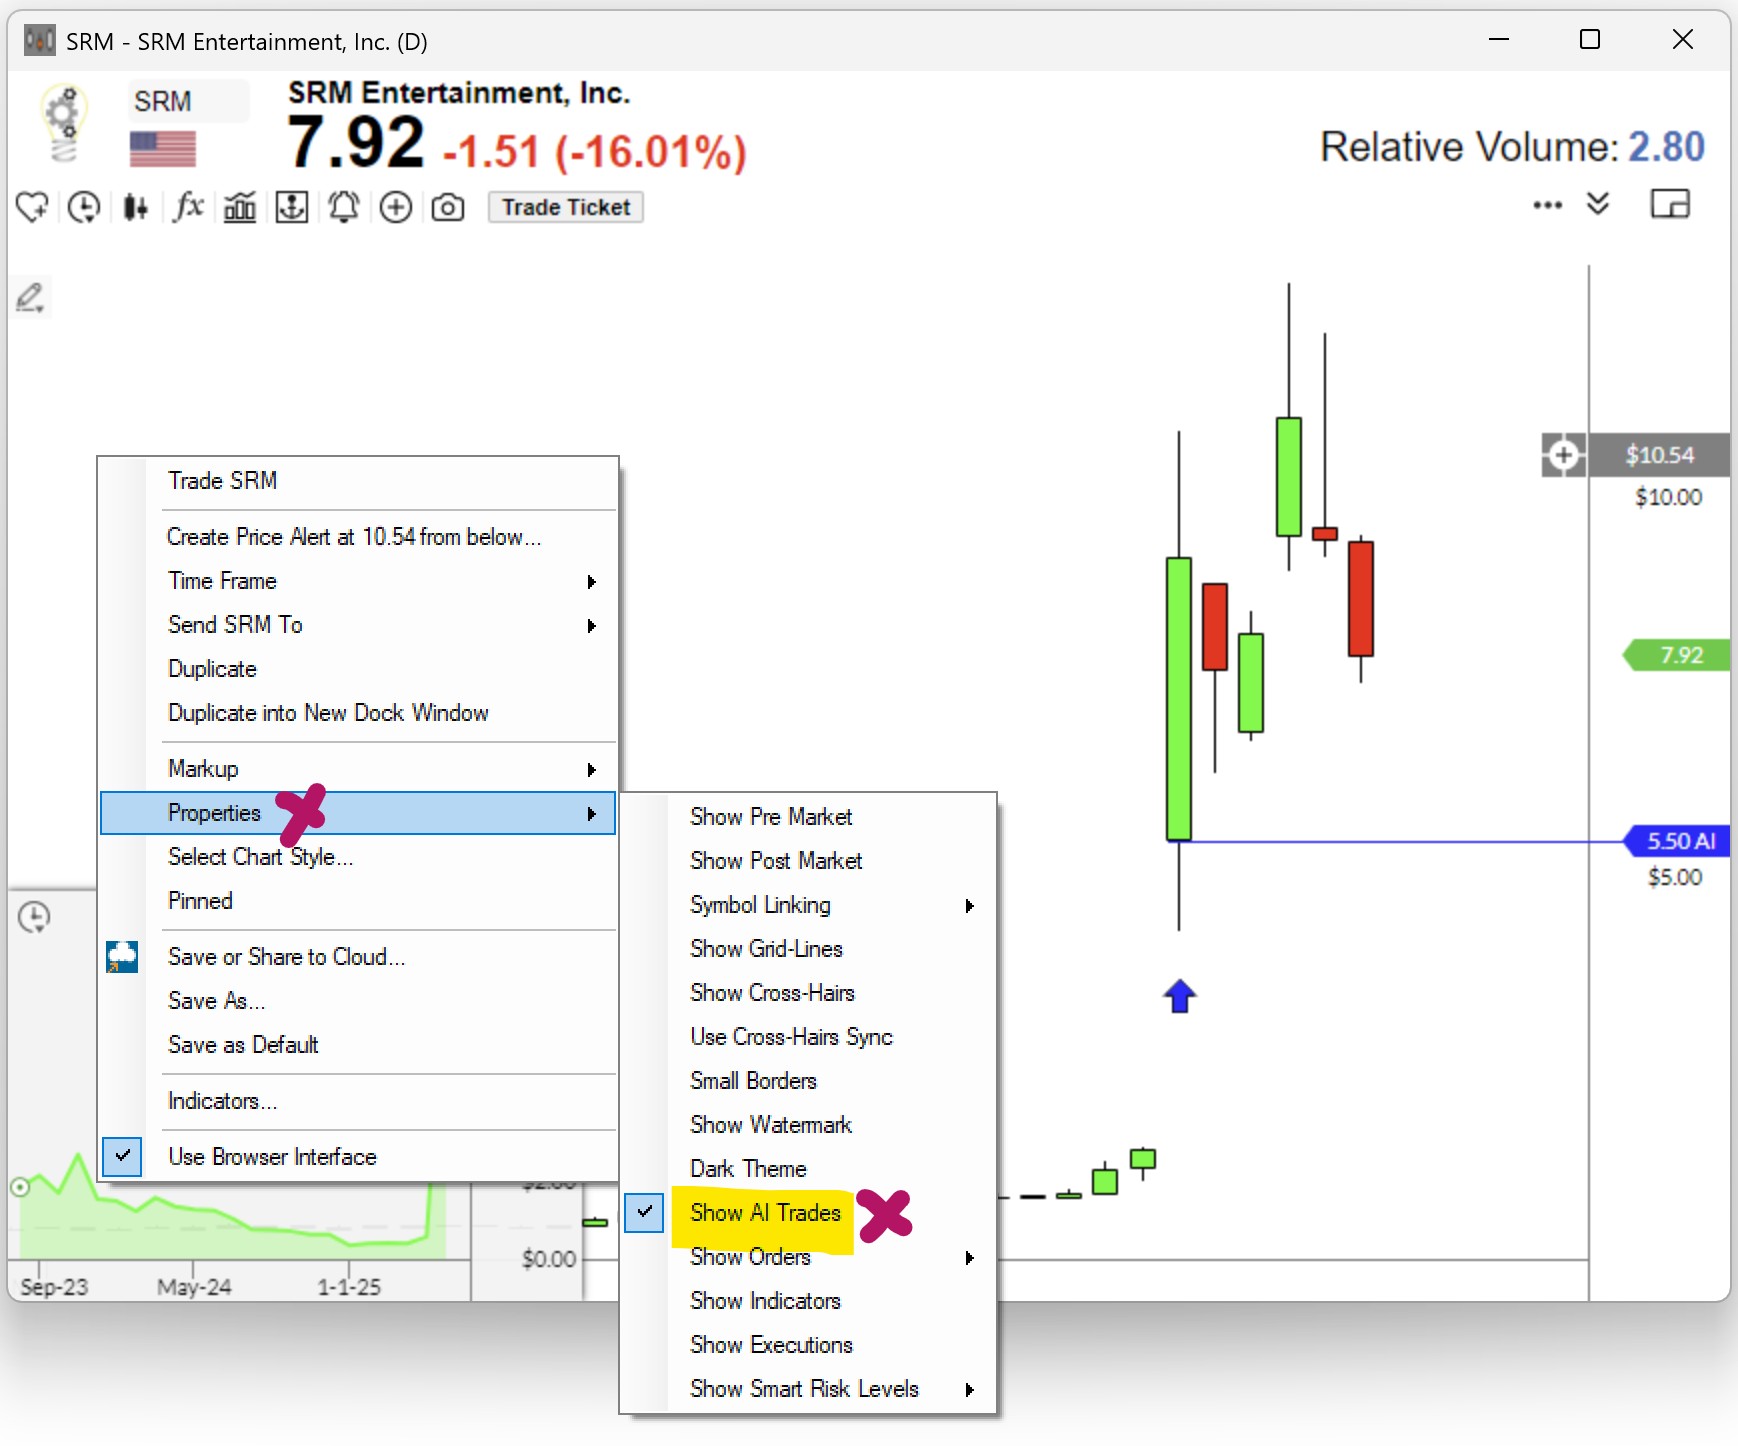
Task: Click the 5.50 AI price label
Action: coord(1679,841)
